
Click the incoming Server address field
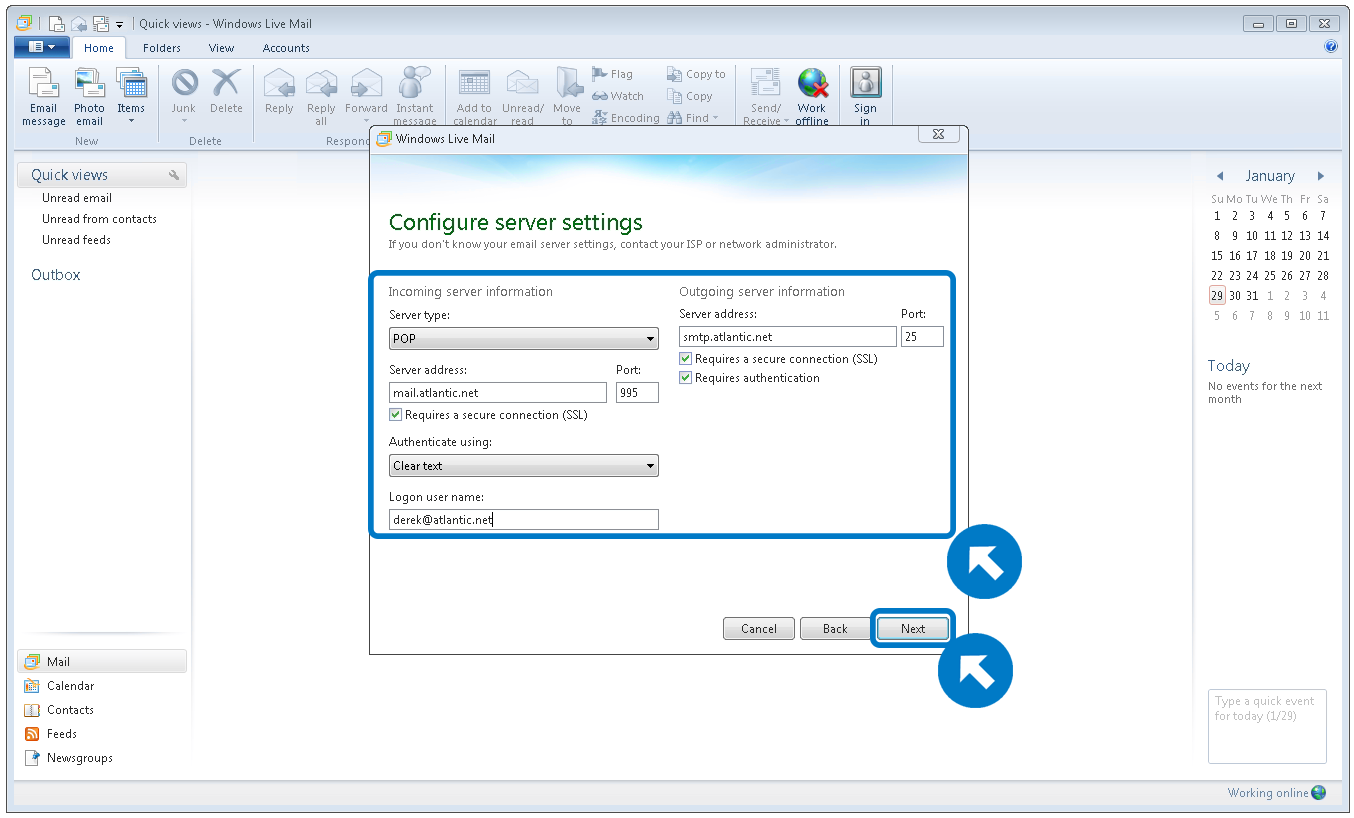[x=498, y=392]
